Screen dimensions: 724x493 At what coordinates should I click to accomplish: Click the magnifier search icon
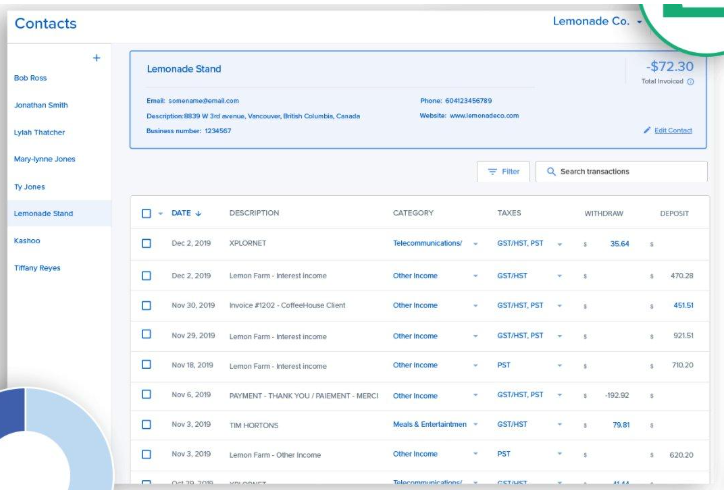pyautogui.click(x=551, y=172)
